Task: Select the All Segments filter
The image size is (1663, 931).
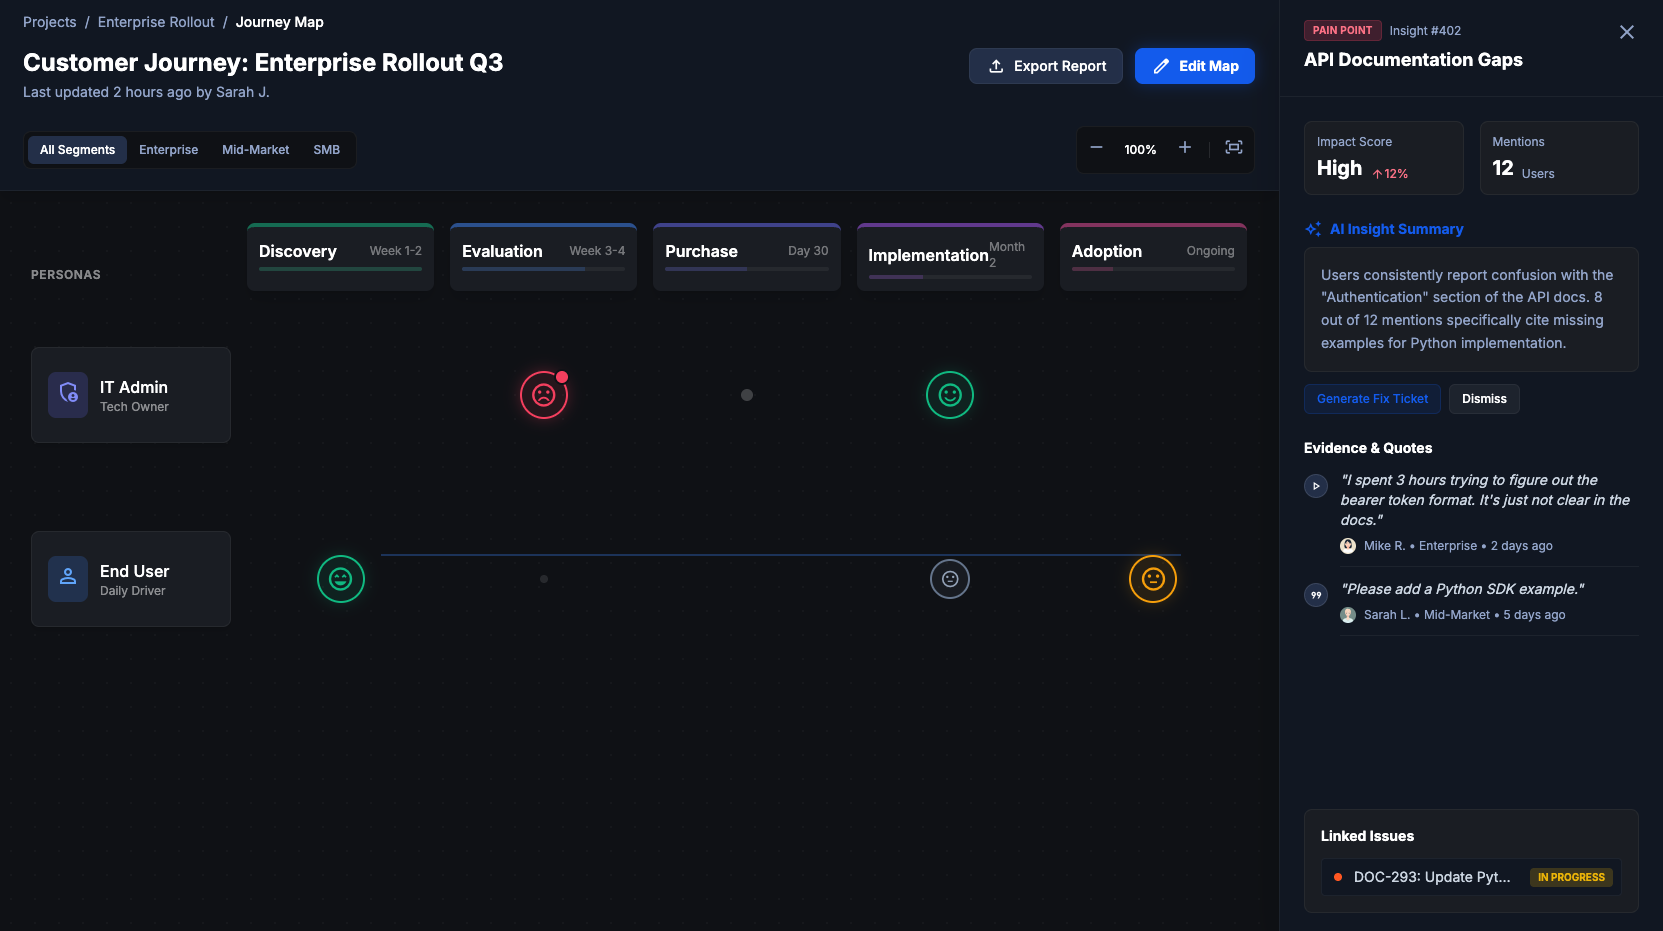Action: pos(76,149)
